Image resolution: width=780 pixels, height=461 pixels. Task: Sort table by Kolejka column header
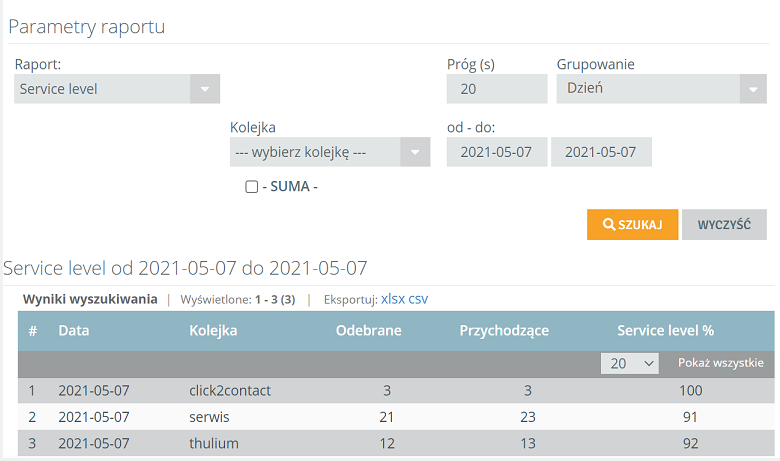213,331
